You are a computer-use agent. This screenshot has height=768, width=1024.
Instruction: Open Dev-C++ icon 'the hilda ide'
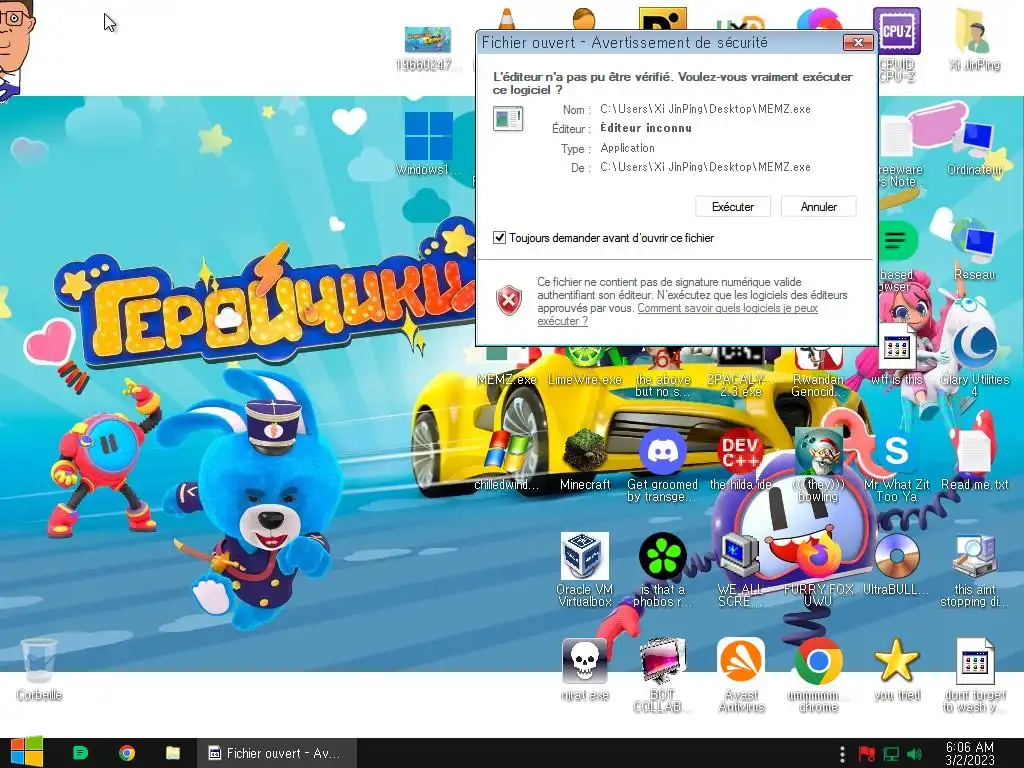coord(741,460)
